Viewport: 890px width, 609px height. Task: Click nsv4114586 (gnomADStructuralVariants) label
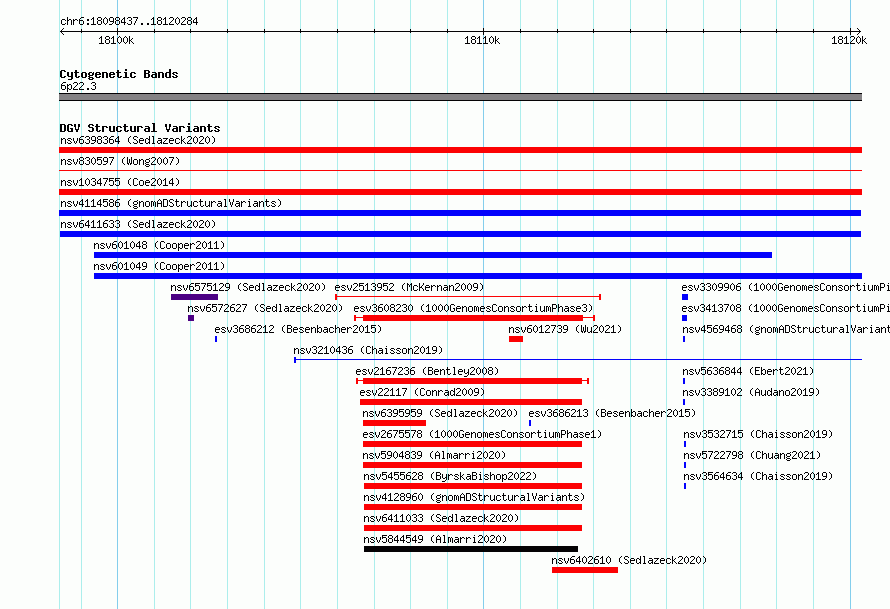tap(171, 203)
